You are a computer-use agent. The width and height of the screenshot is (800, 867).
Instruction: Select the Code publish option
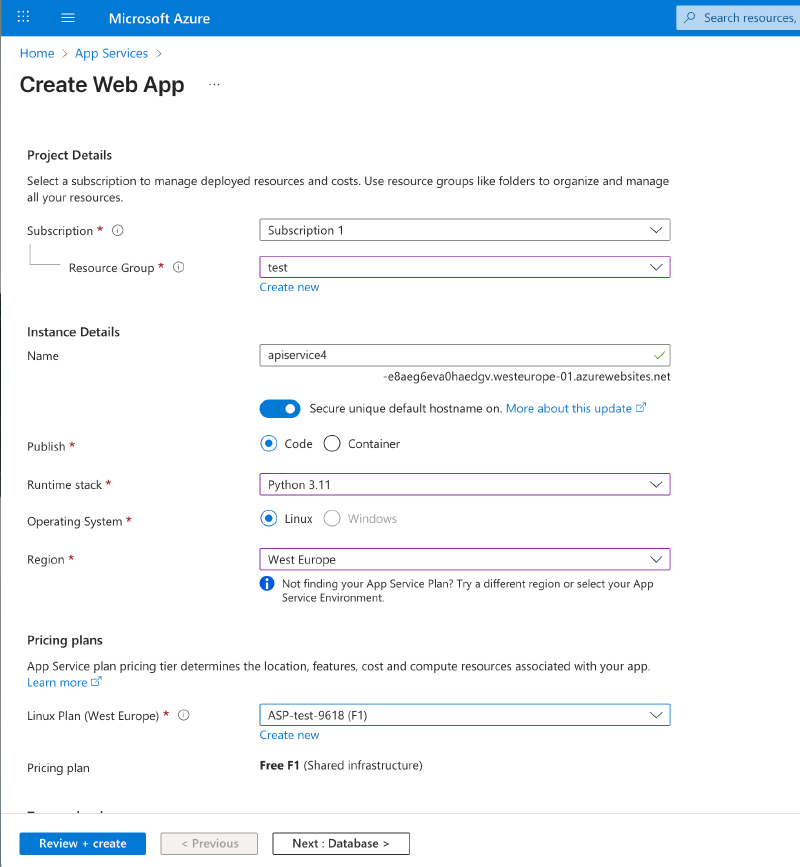tap(269, 443)
